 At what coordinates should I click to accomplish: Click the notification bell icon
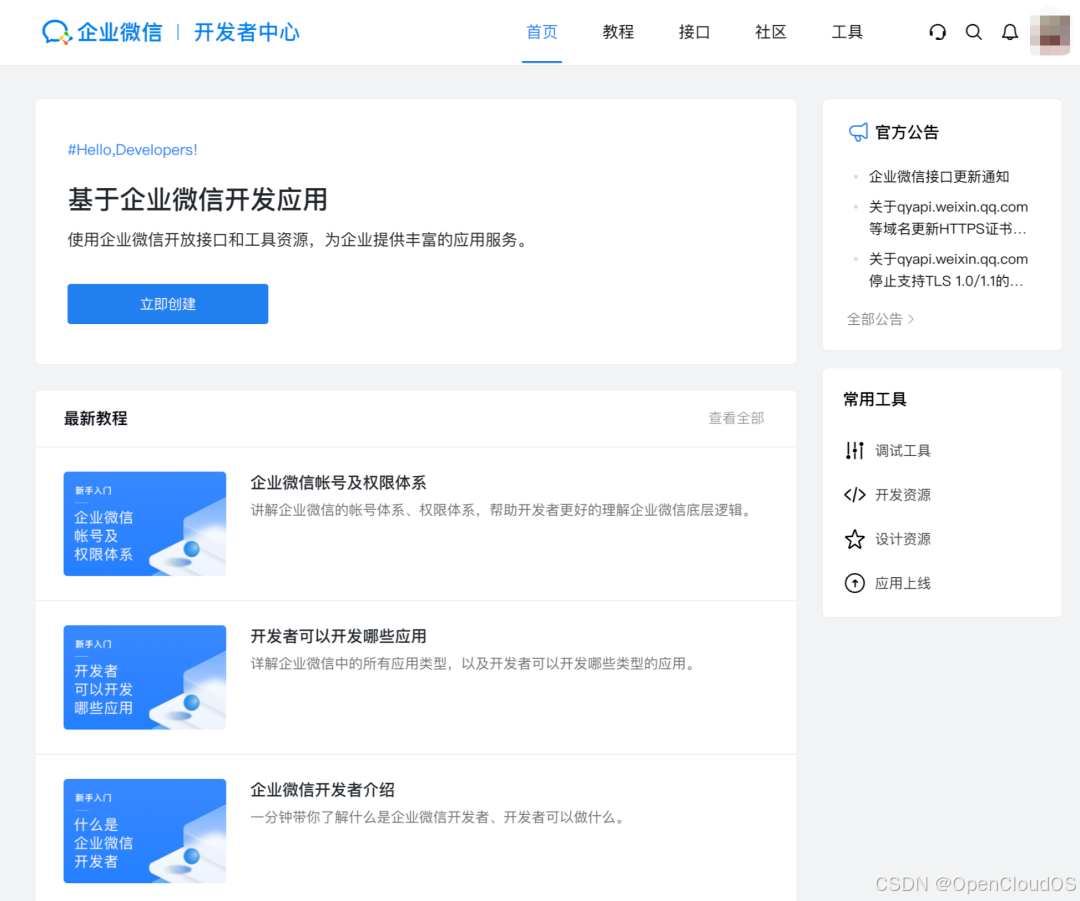click(1009, 32)
